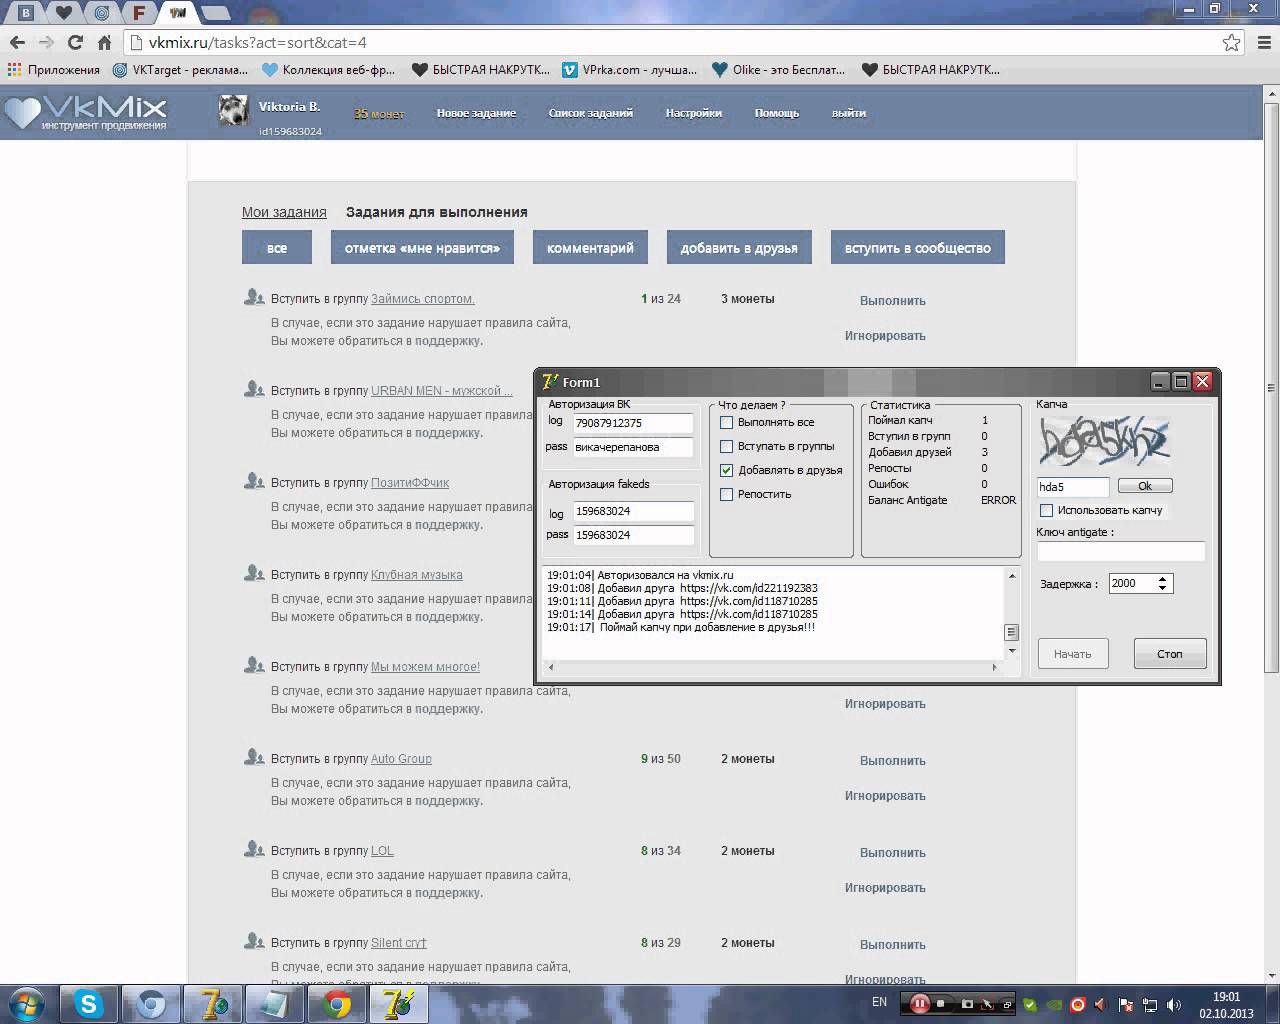
Task: Open the Silent cry group link
Action: 399,942
